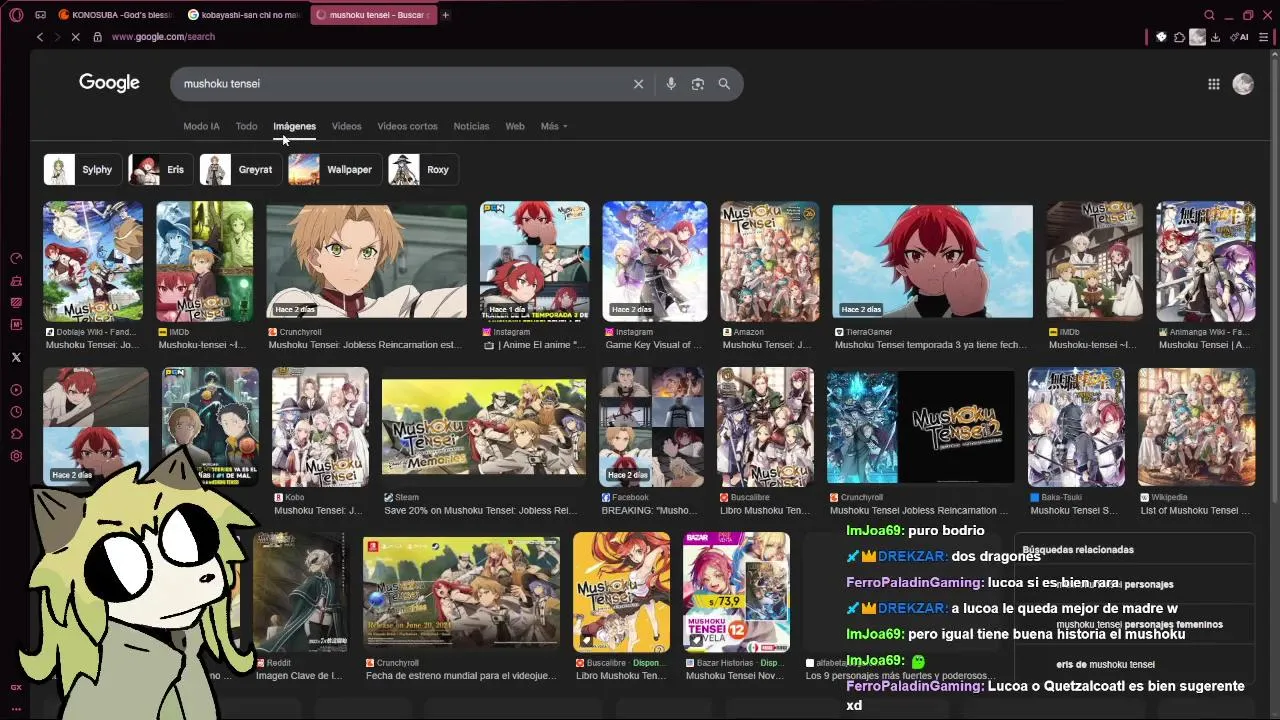Open the Steam Save 20% banner image

coord(484,426)
